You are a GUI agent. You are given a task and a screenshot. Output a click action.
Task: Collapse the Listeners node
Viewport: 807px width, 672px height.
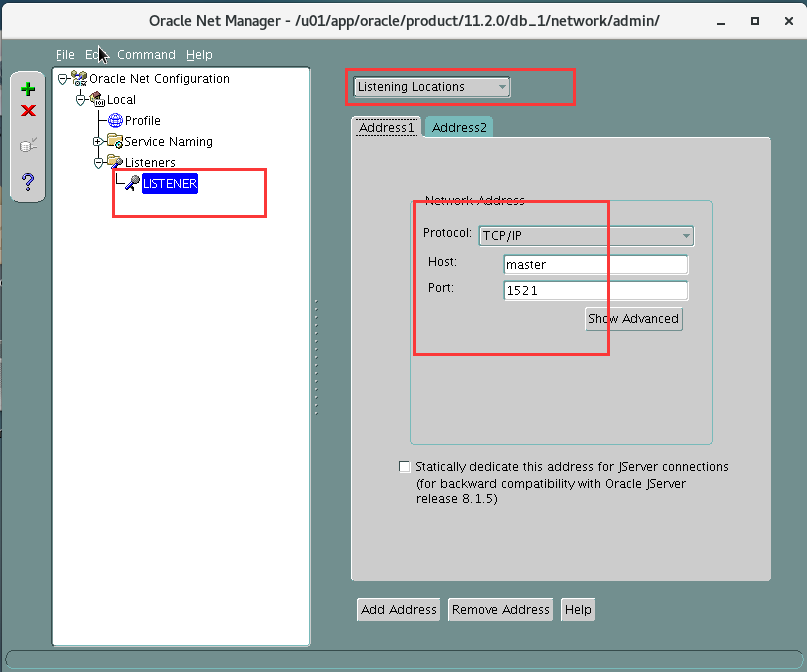point(98,163)
